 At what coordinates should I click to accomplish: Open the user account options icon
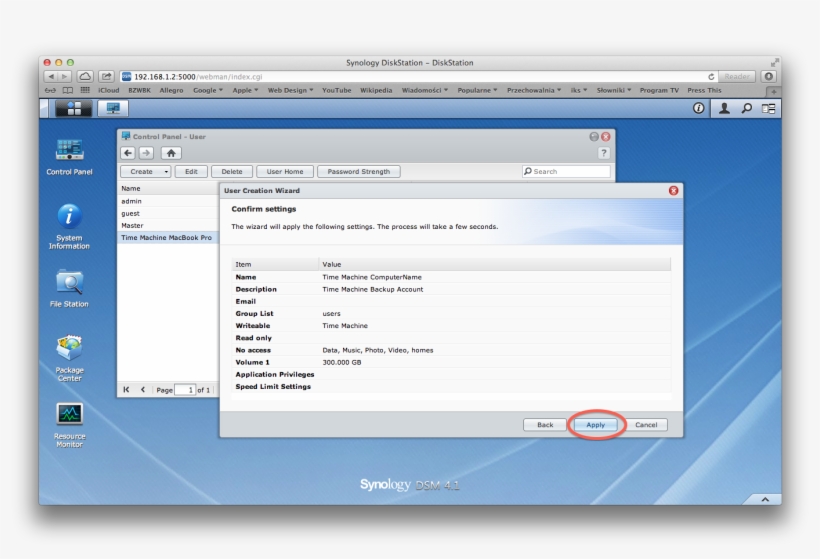724,108
